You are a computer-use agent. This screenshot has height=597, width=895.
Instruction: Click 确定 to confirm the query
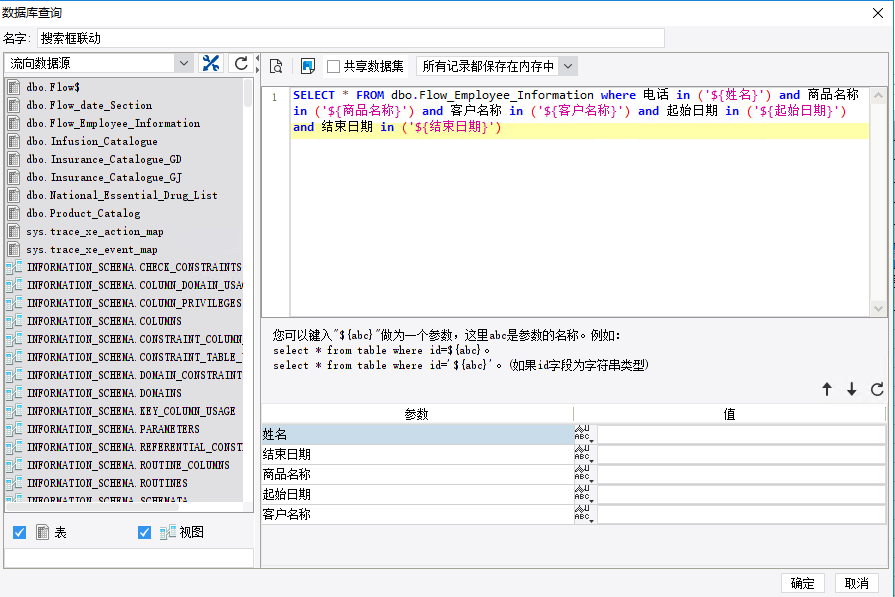[803, 583]
